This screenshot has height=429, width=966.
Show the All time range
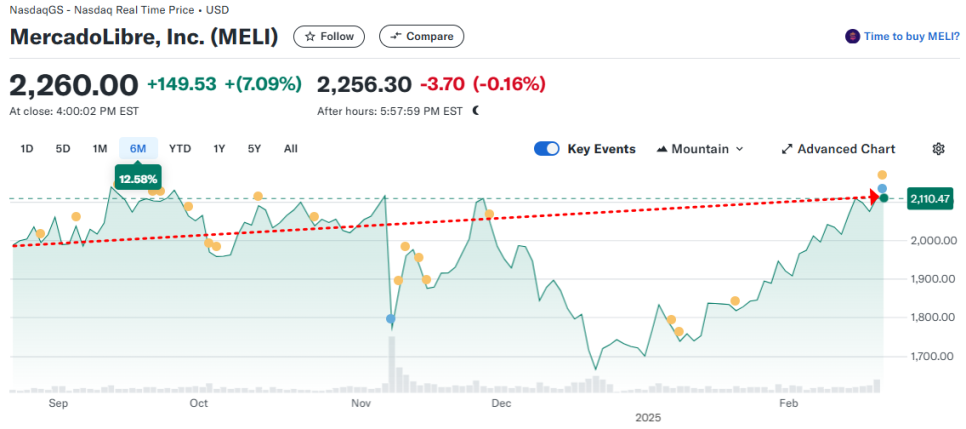(x=291, y=149)
